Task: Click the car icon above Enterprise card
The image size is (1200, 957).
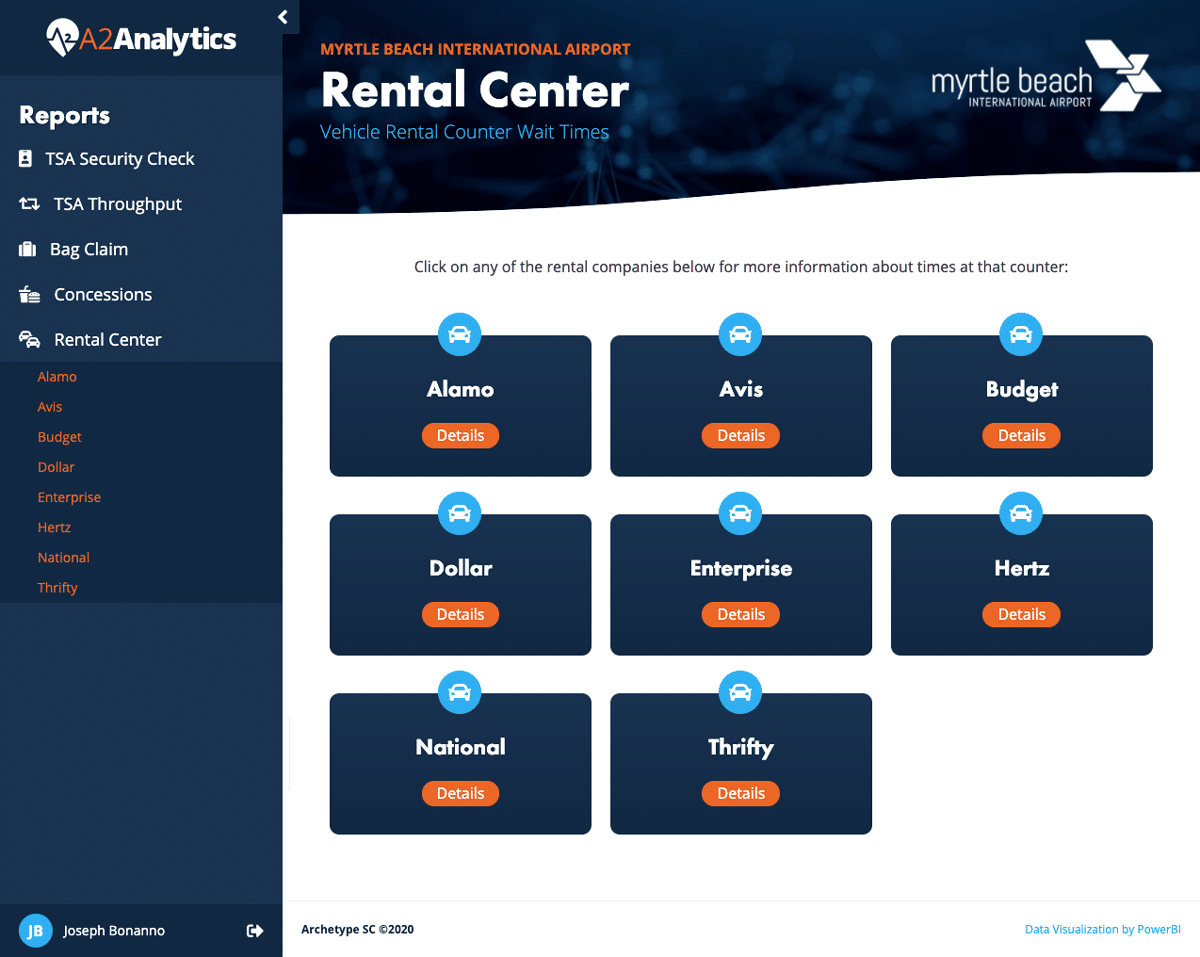Action: [x=740, y=514]
